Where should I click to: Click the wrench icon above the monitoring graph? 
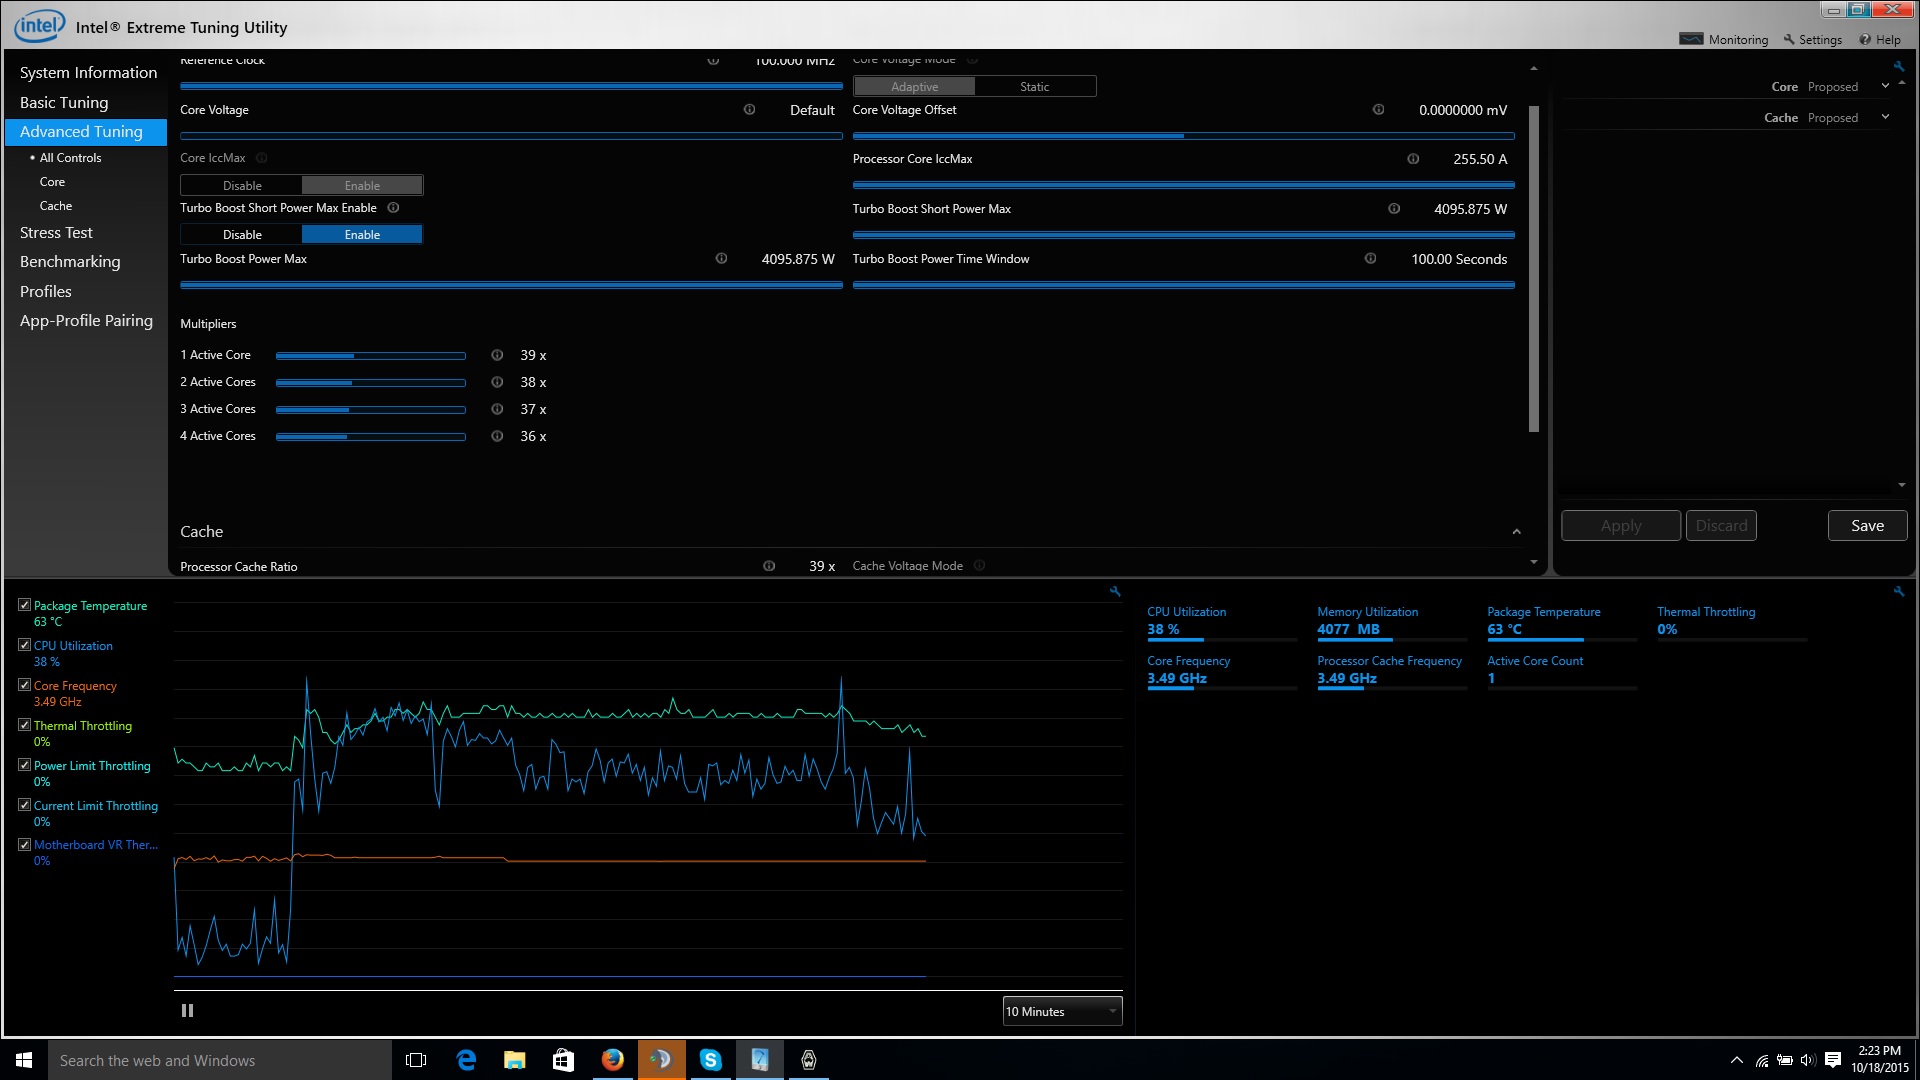(x=1115, y=591)
